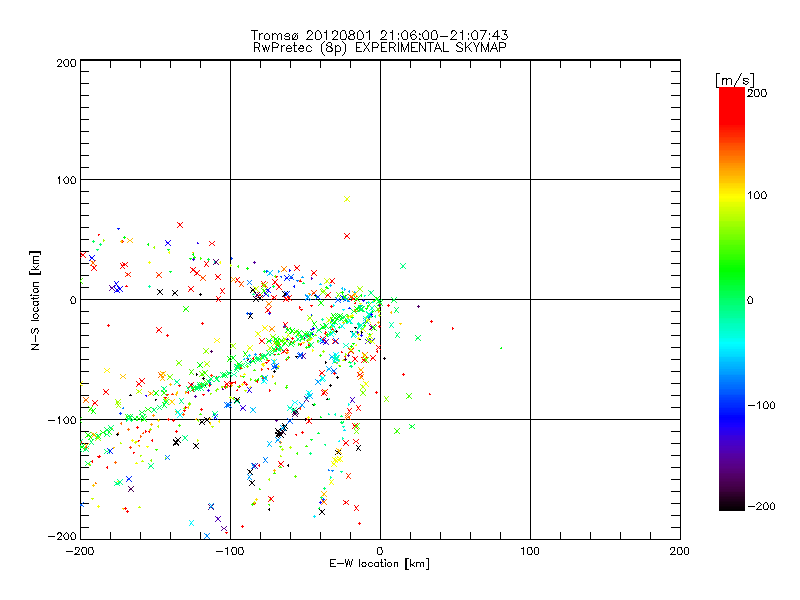Click N-S axis tick label '-200'
800x600 pixels.
[62, 536]
